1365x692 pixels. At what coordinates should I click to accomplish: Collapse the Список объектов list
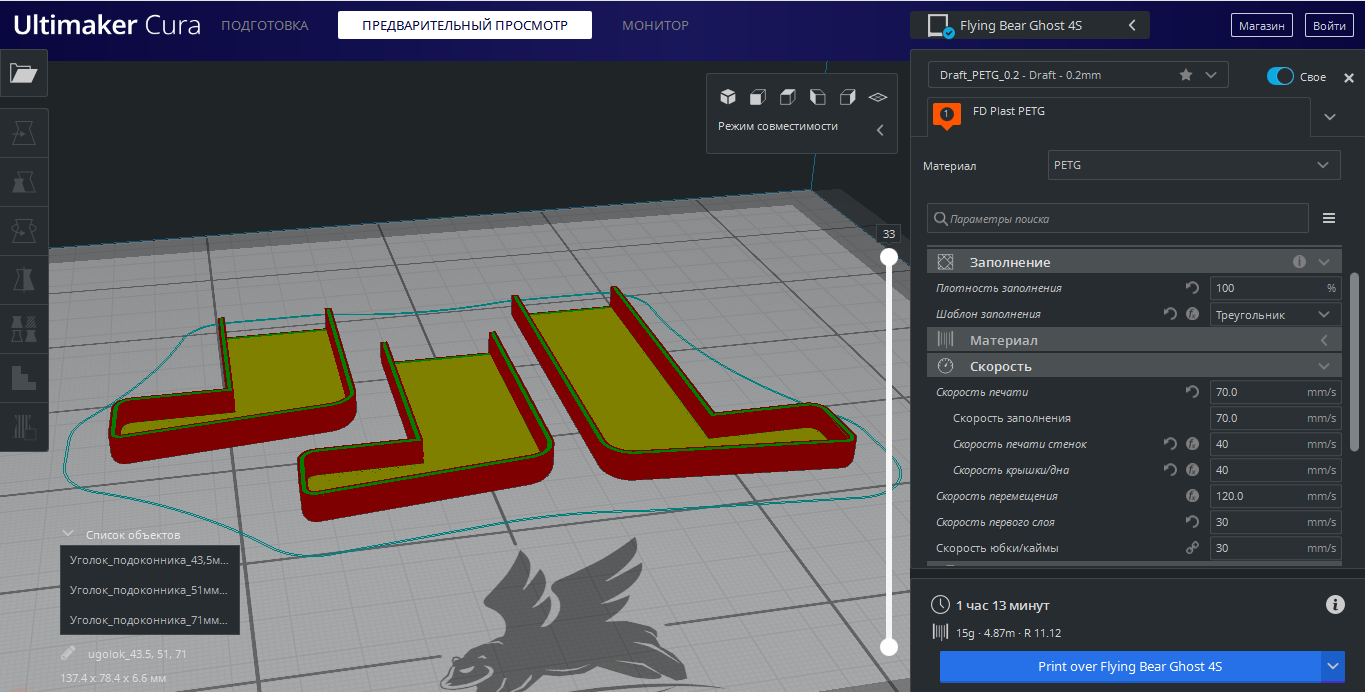pyautogui.click(x=68, y=534)
